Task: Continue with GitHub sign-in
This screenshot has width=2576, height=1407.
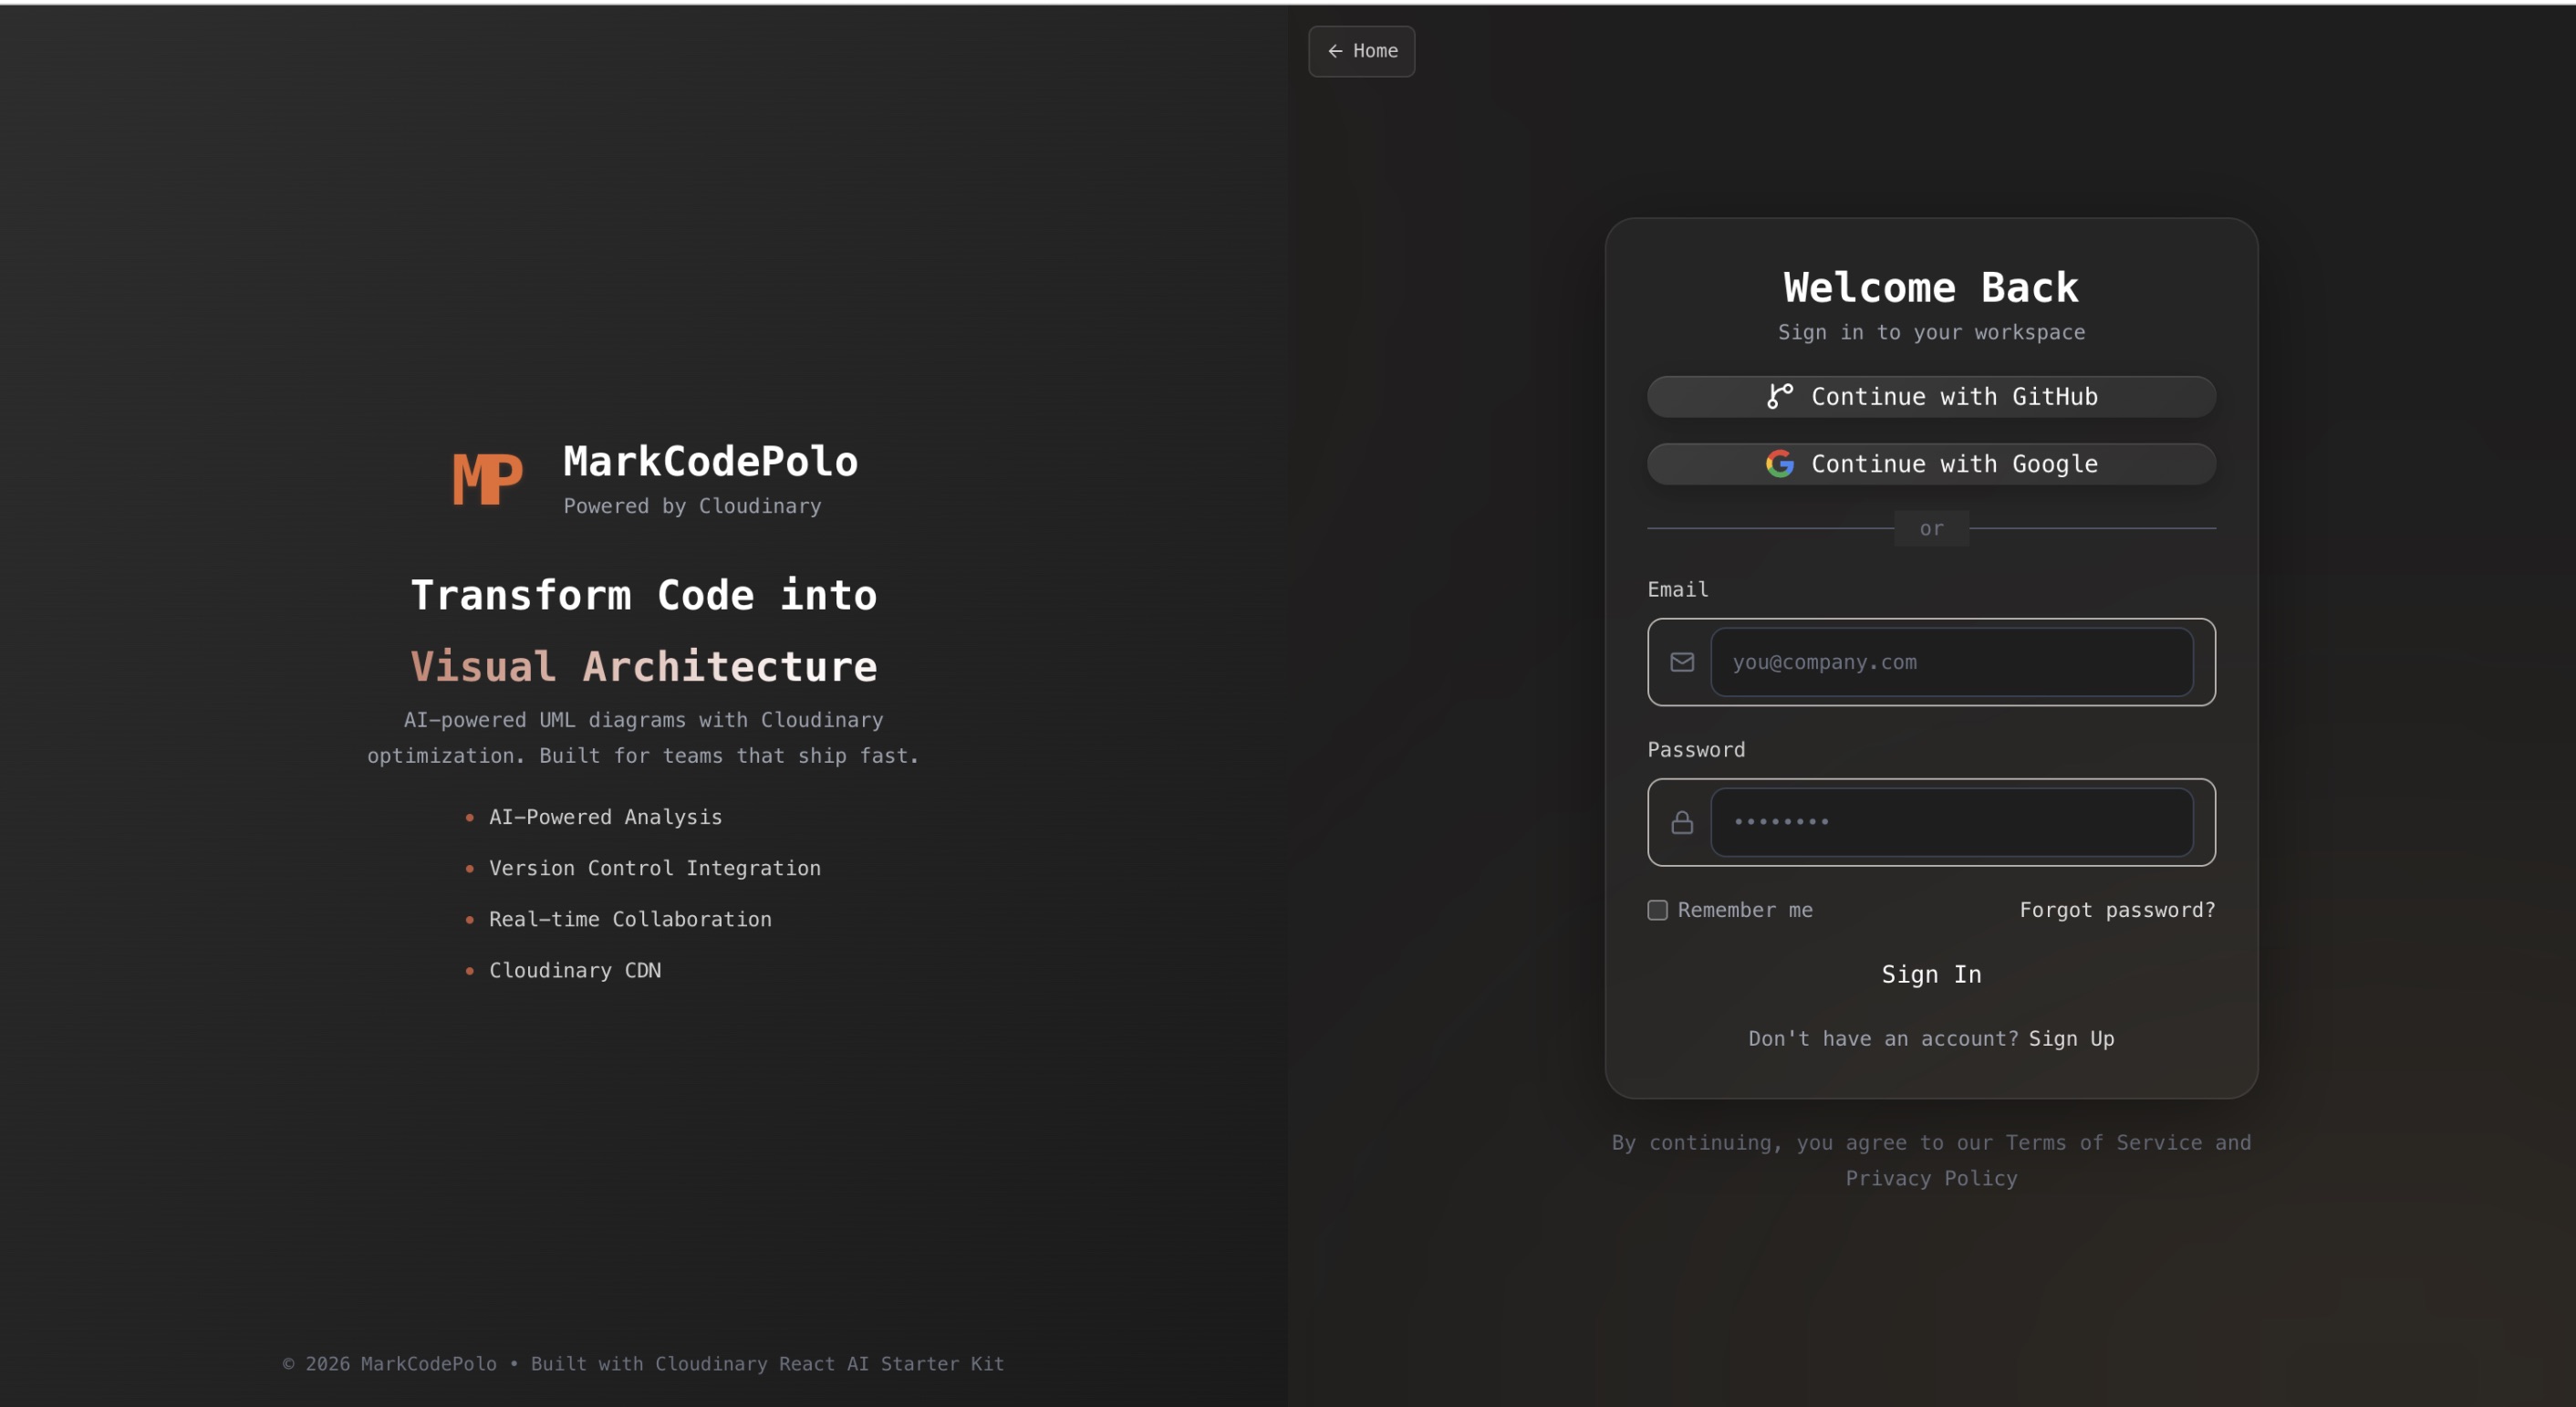Action: point(1931,397)
